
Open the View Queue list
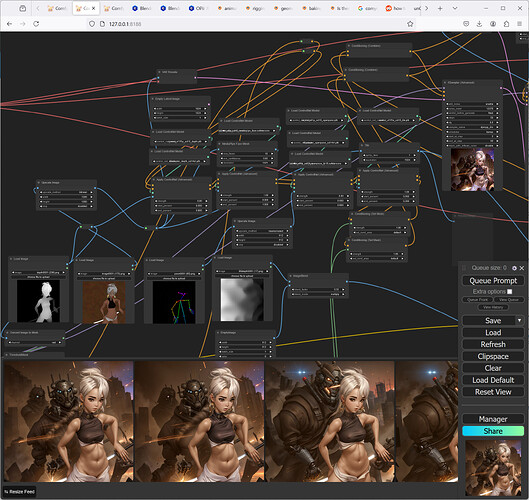pos(508,300)
